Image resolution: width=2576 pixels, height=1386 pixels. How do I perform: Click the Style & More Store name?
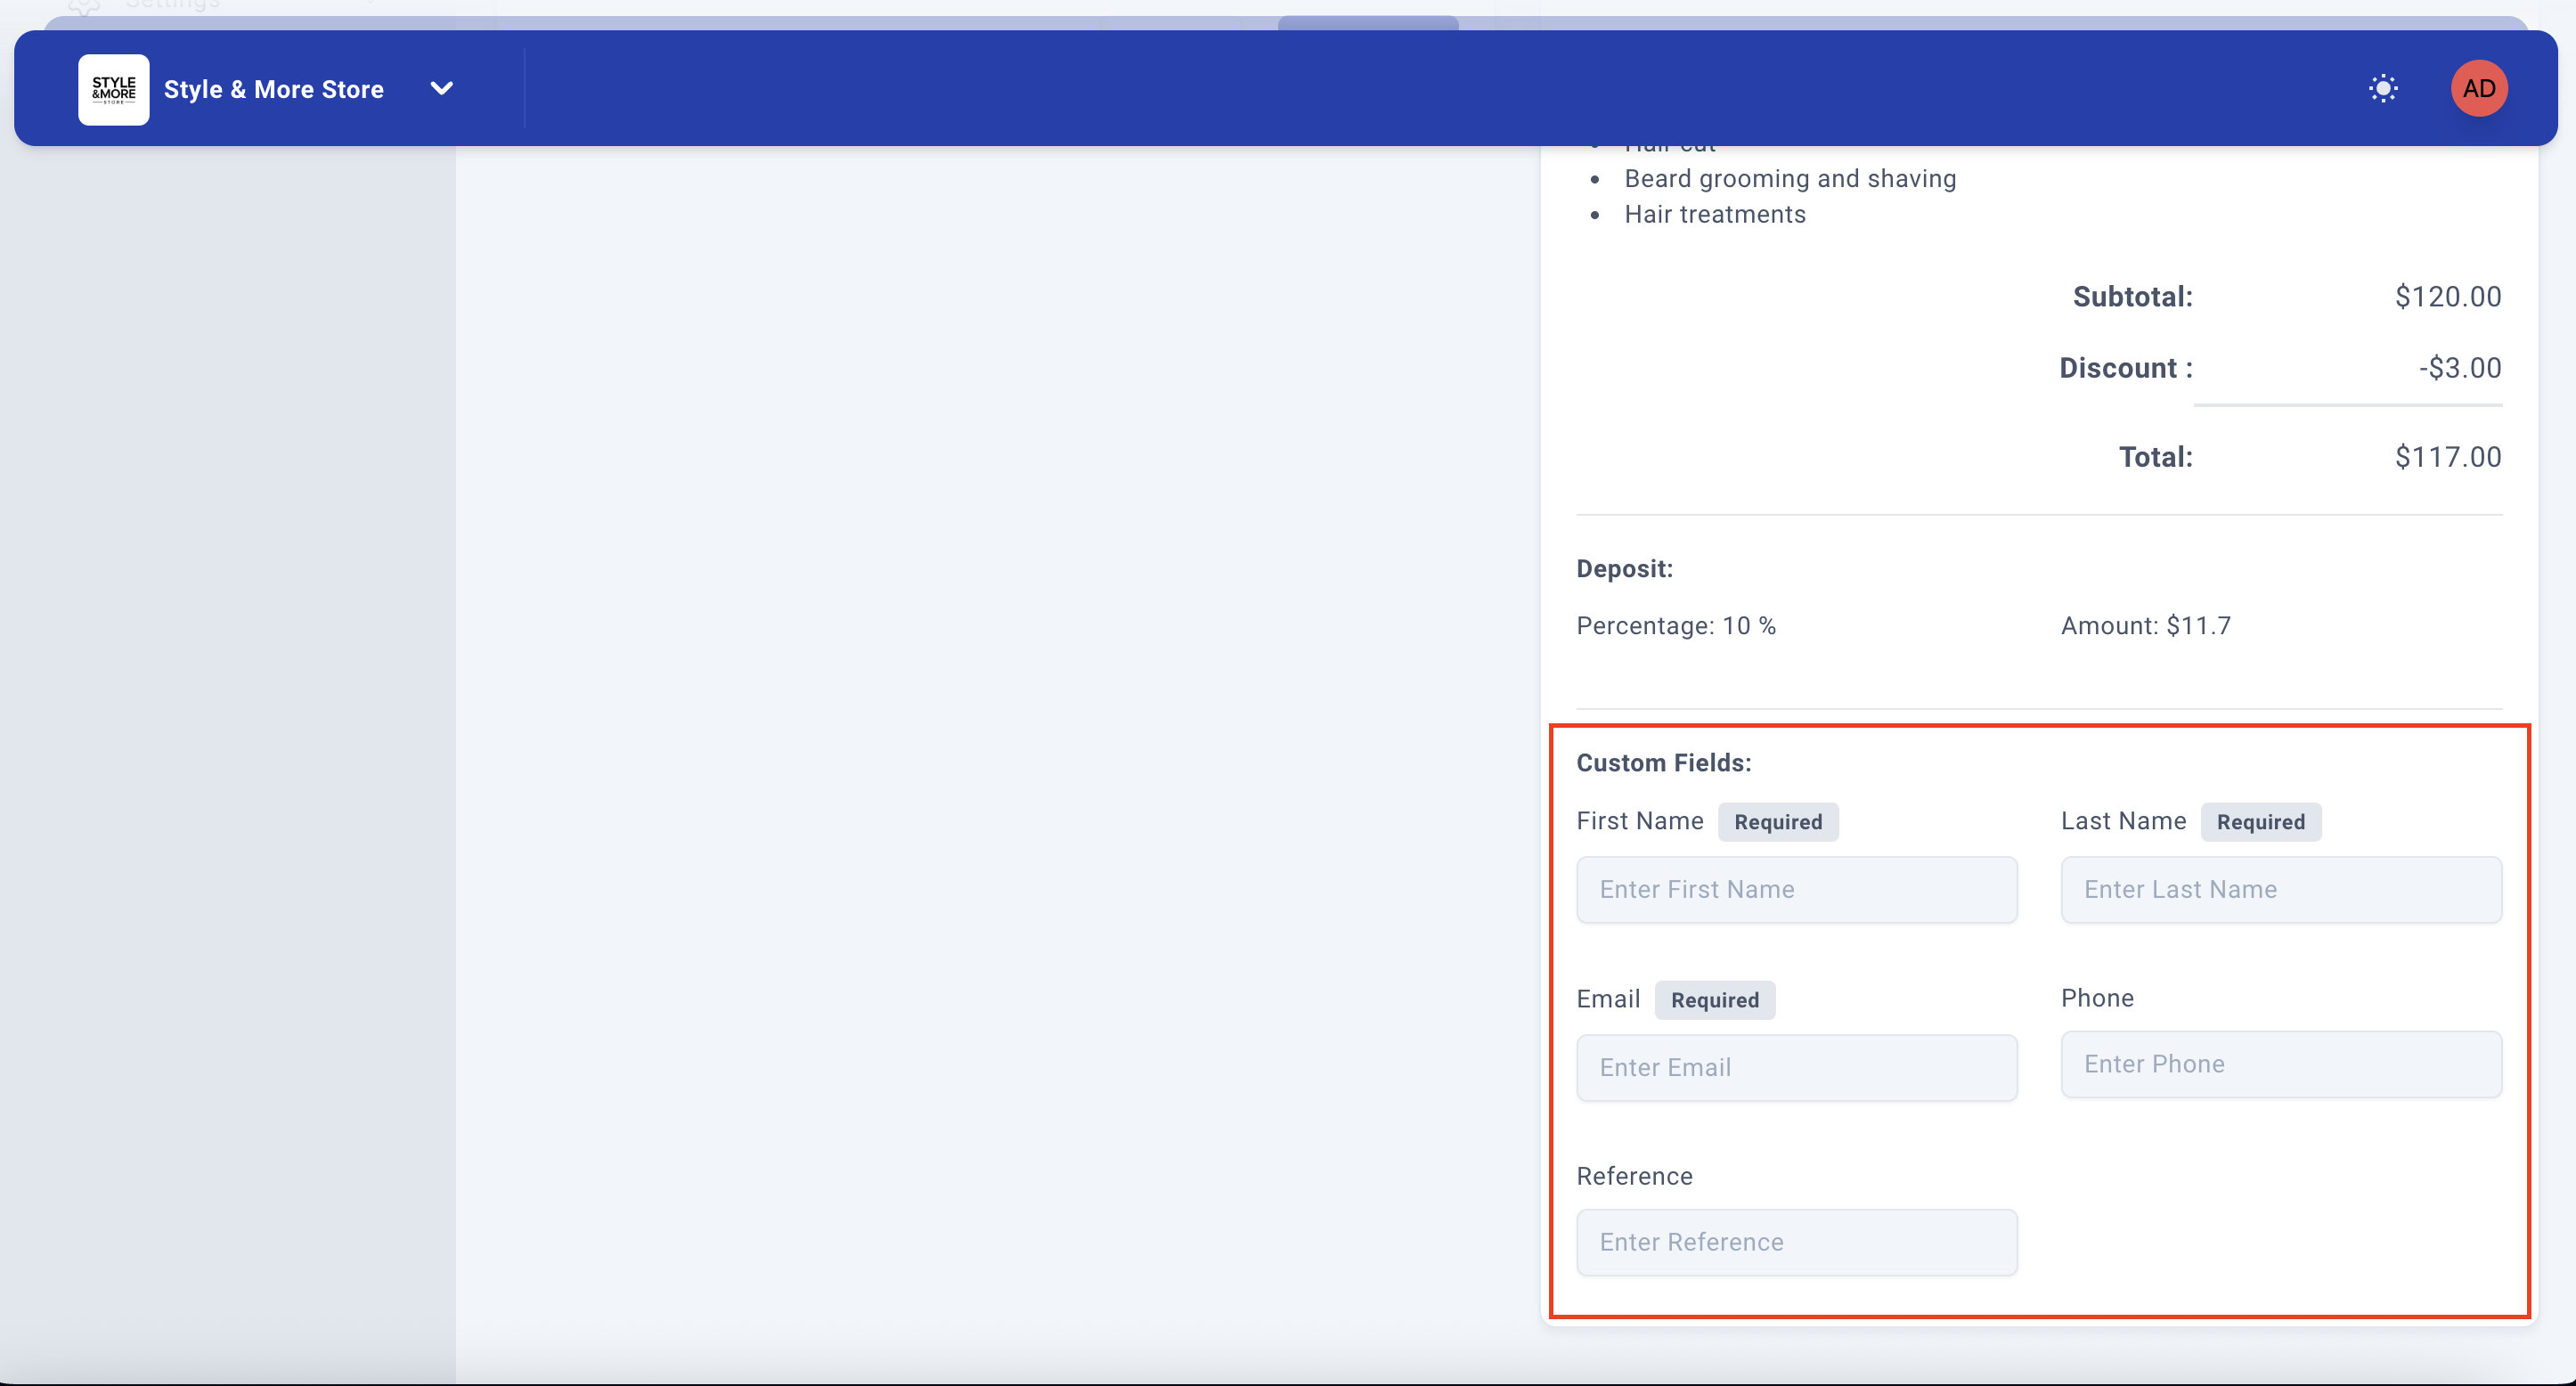(x=273, y=89)
